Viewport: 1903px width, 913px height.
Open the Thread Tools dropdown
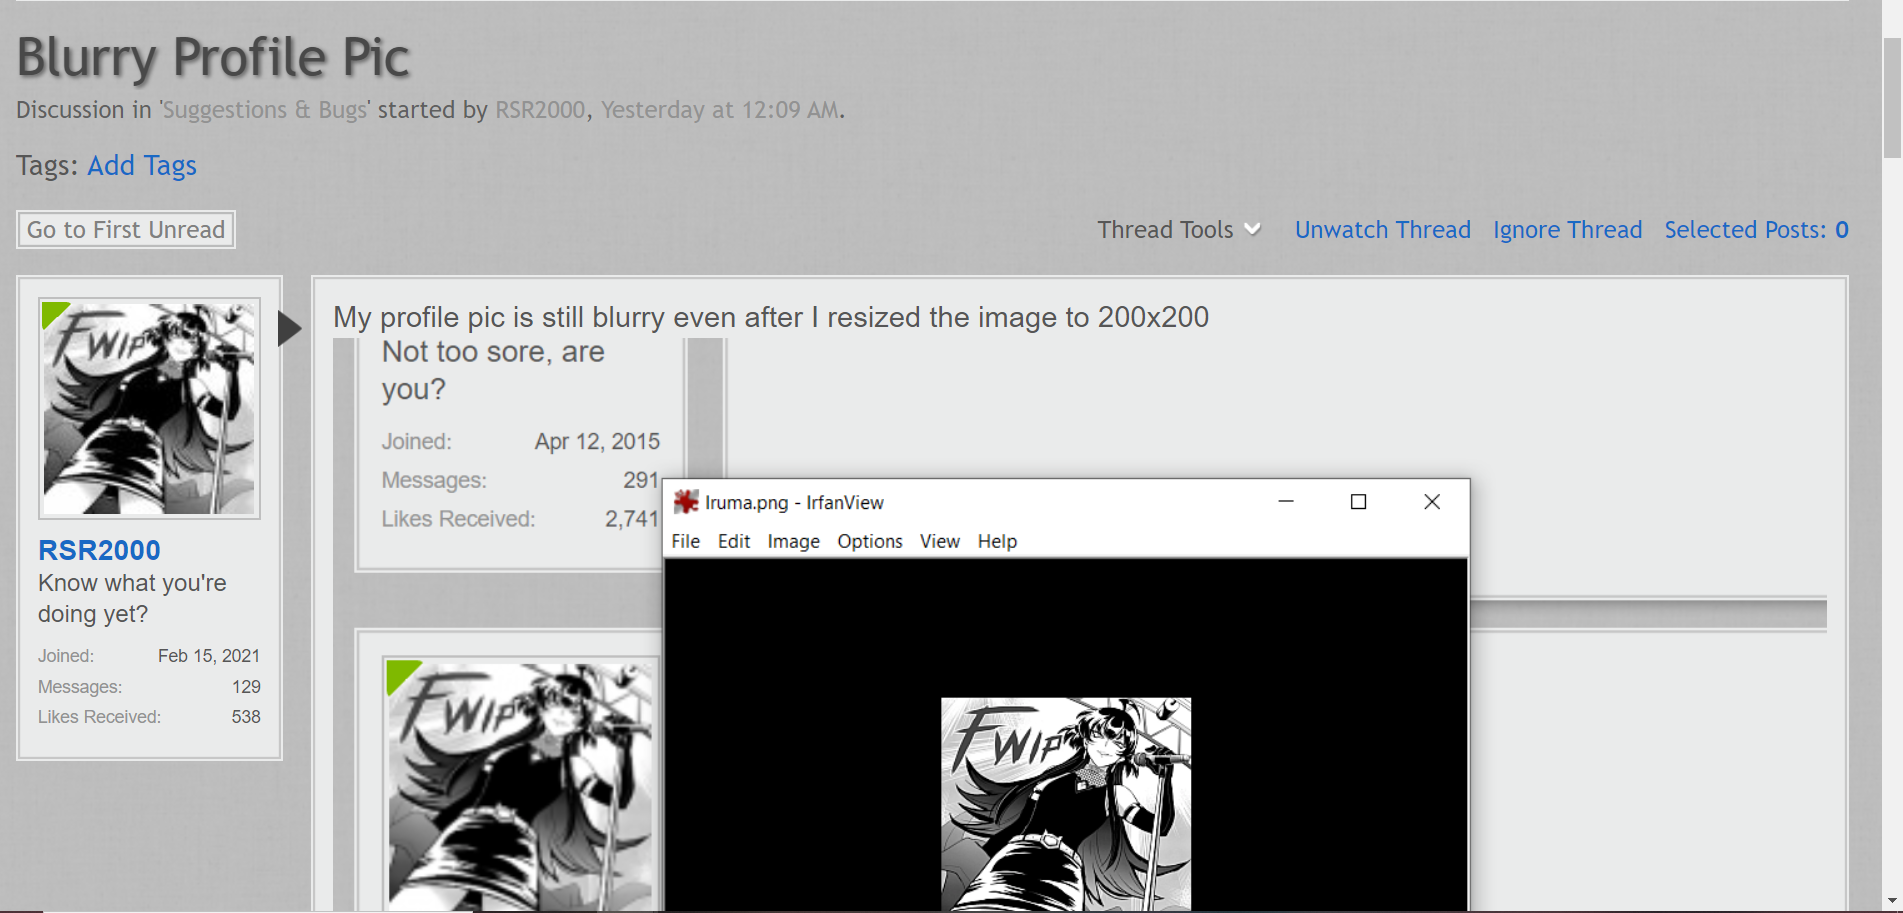tap(1179, 230)
